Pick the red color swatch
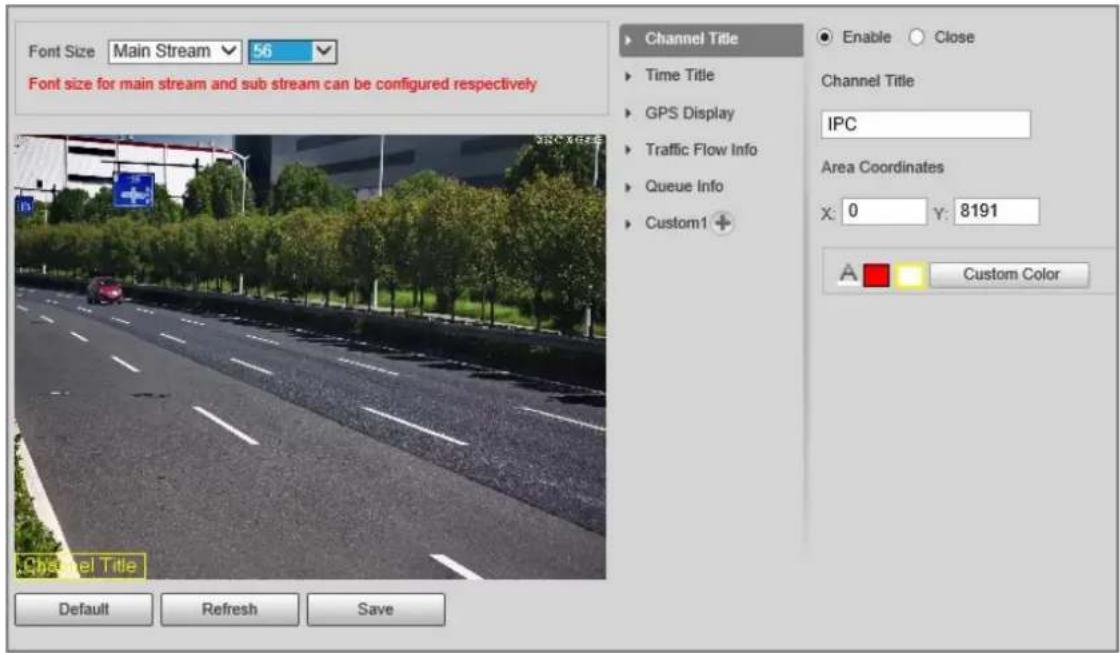The image size is (1120, 653). [x=876, y=275]
